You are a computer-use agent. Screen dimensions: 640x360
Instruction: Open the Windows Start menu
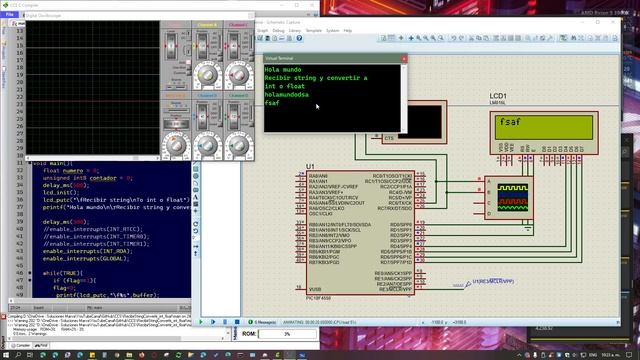(x=6, y=355)
